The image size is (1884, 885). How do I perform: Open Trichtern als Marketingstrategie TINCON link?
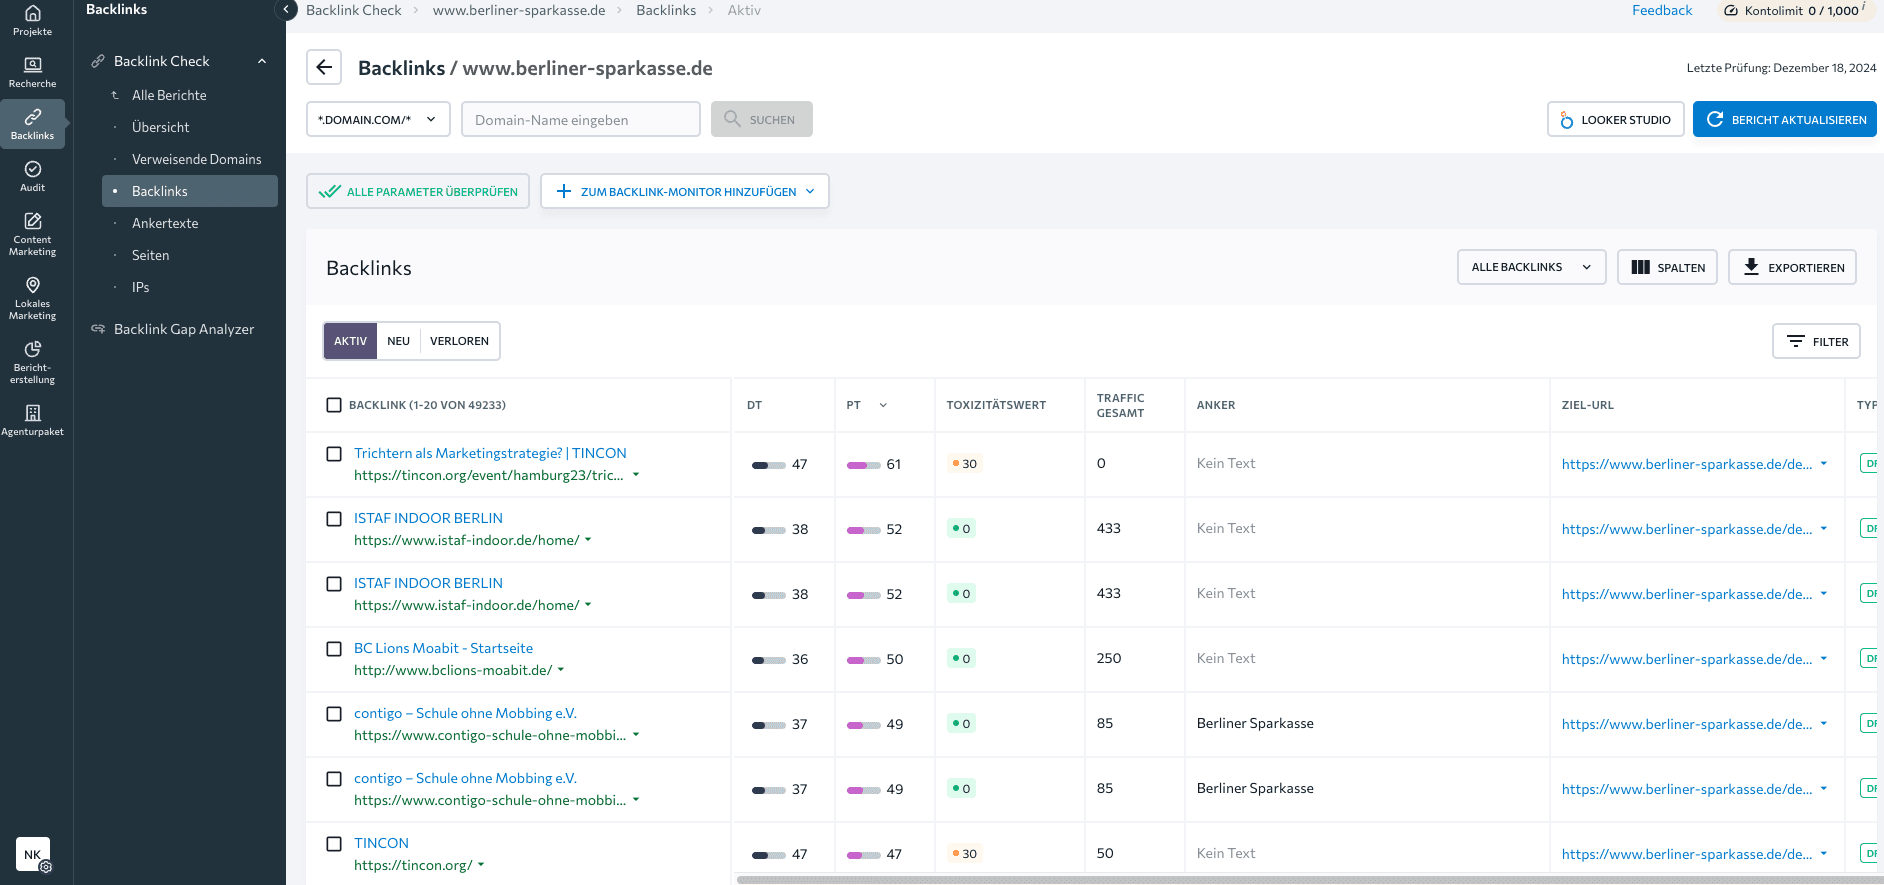[x=490, y=453]
